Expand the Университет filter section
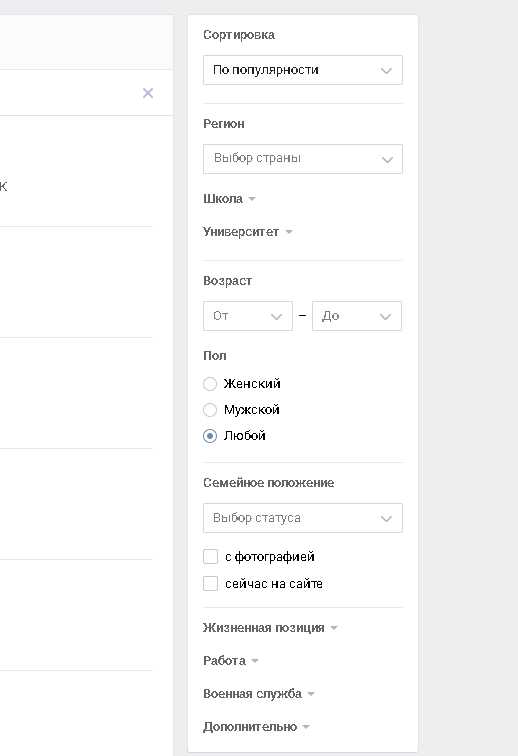 point(247,232)
